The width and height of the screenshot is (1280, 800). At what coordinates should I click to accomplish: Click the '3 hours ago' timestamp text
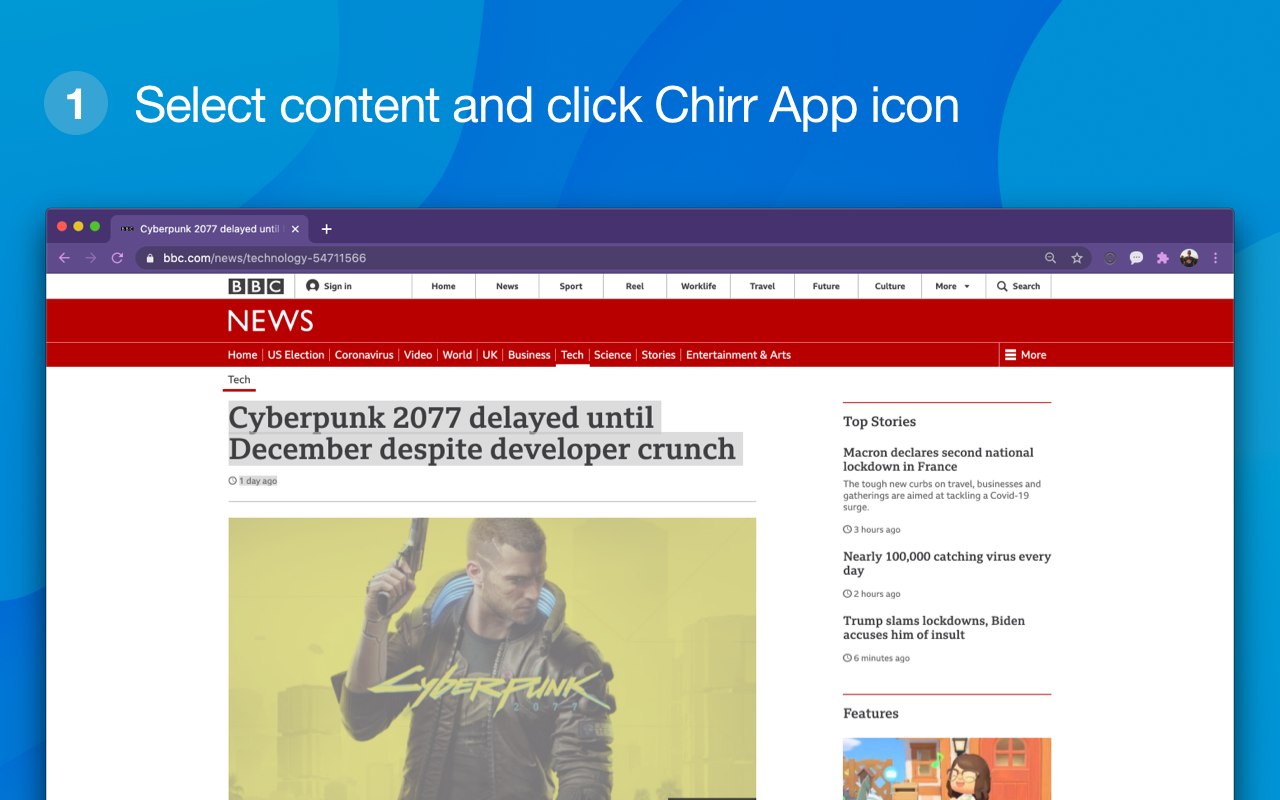(877, 530)
